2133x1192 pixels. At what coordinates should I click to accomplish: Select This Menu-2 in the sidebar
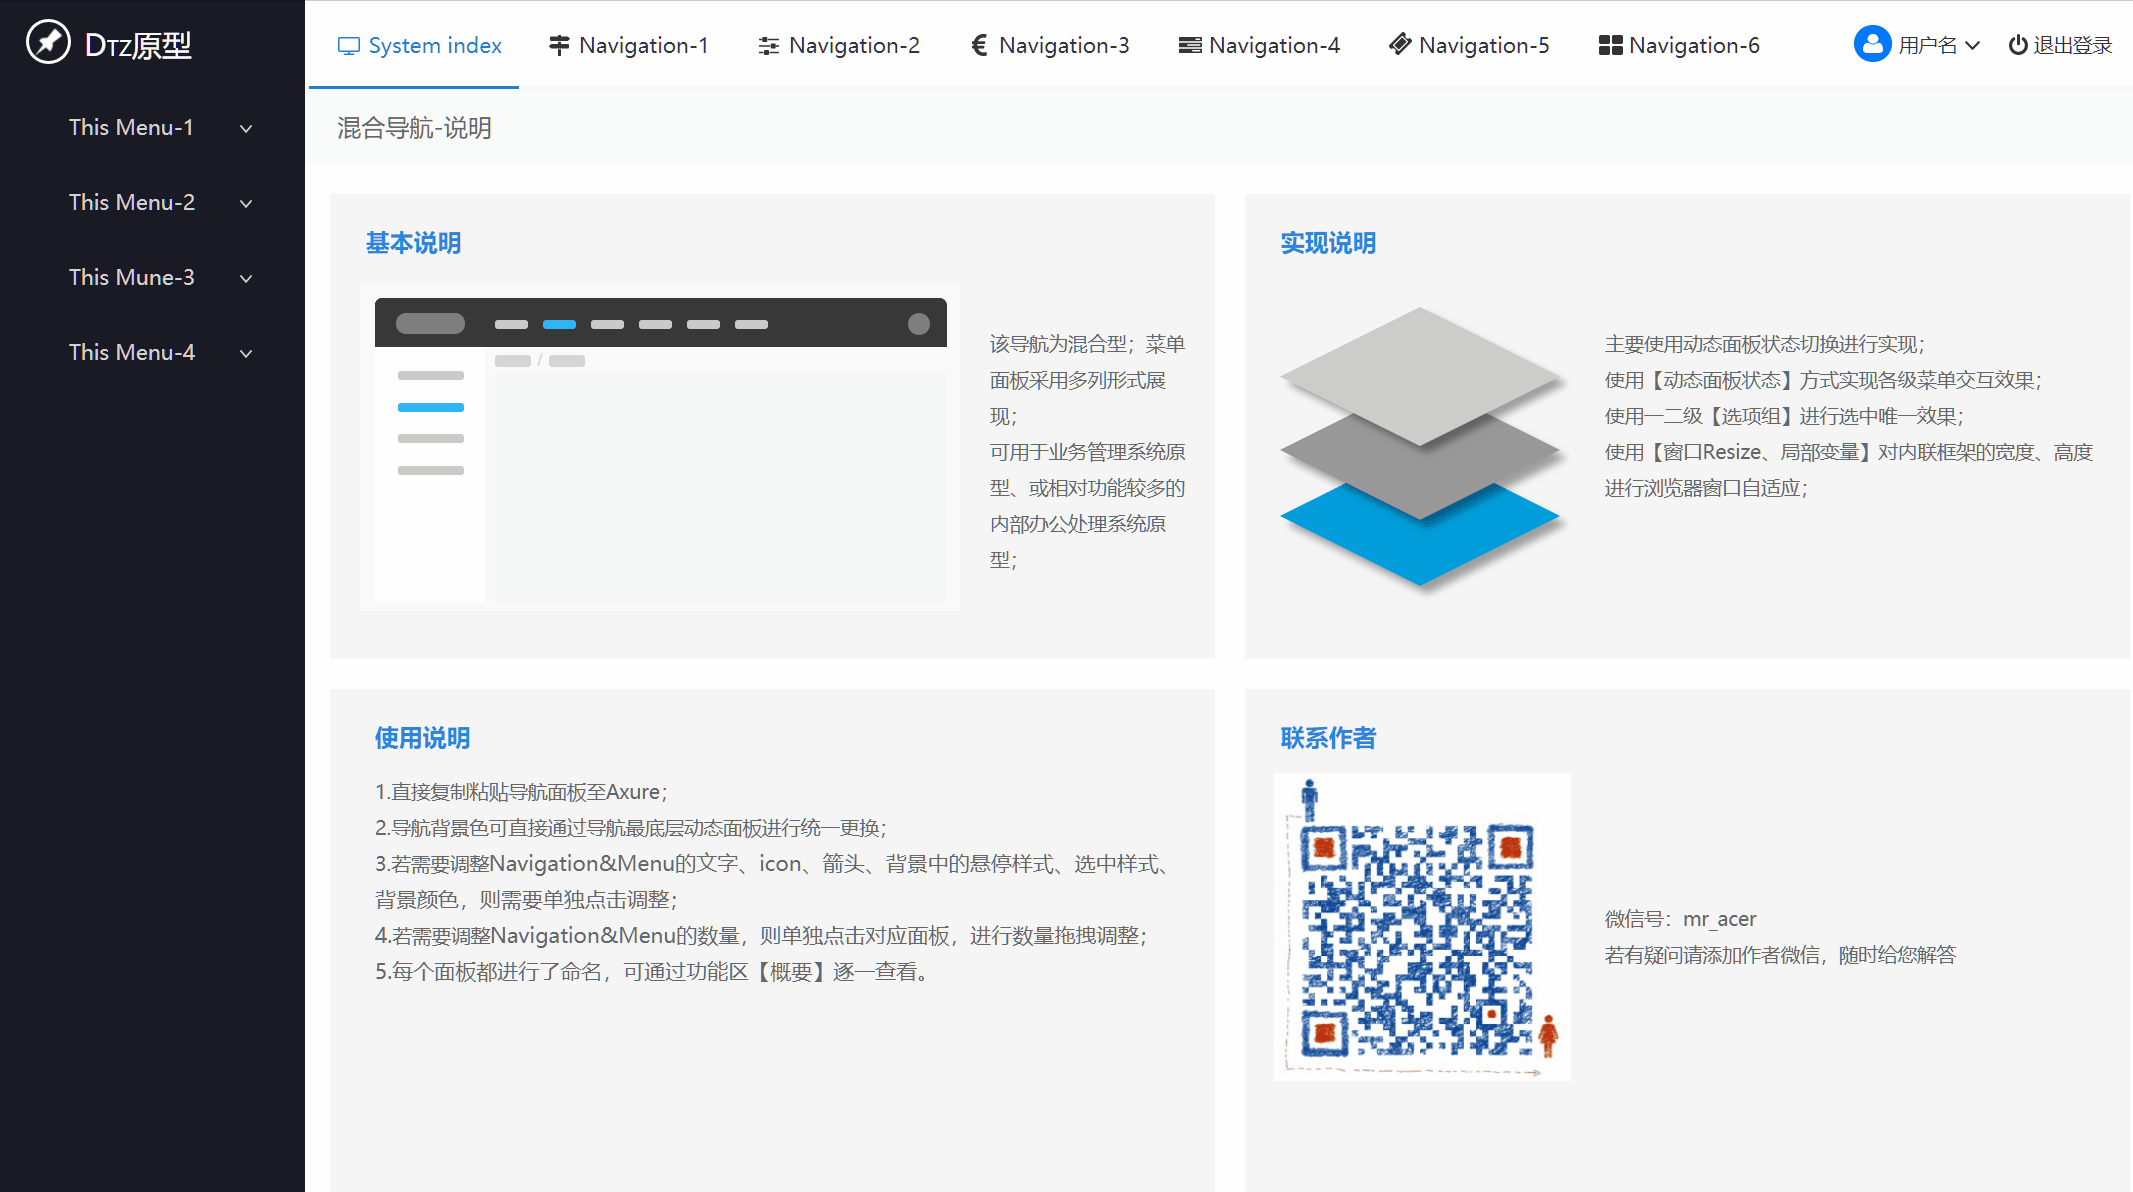(x=152, y=202)
